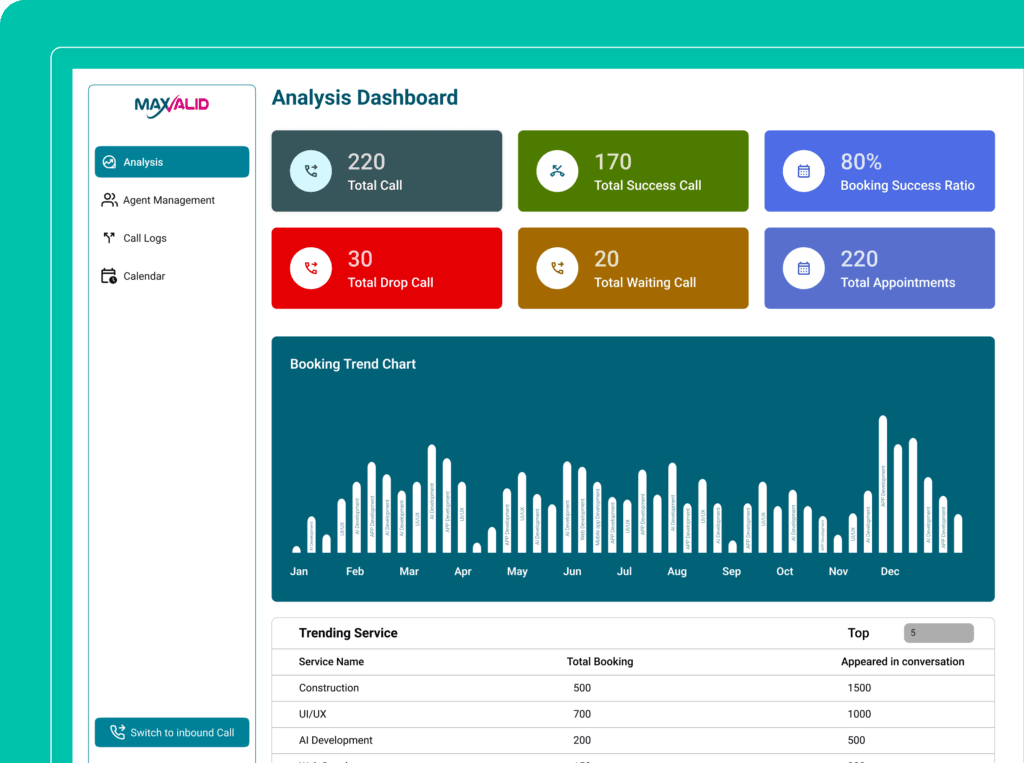Screen dimensions: 1024x763
Task: Click the Total Success Call icon
Action: (557, 171)
